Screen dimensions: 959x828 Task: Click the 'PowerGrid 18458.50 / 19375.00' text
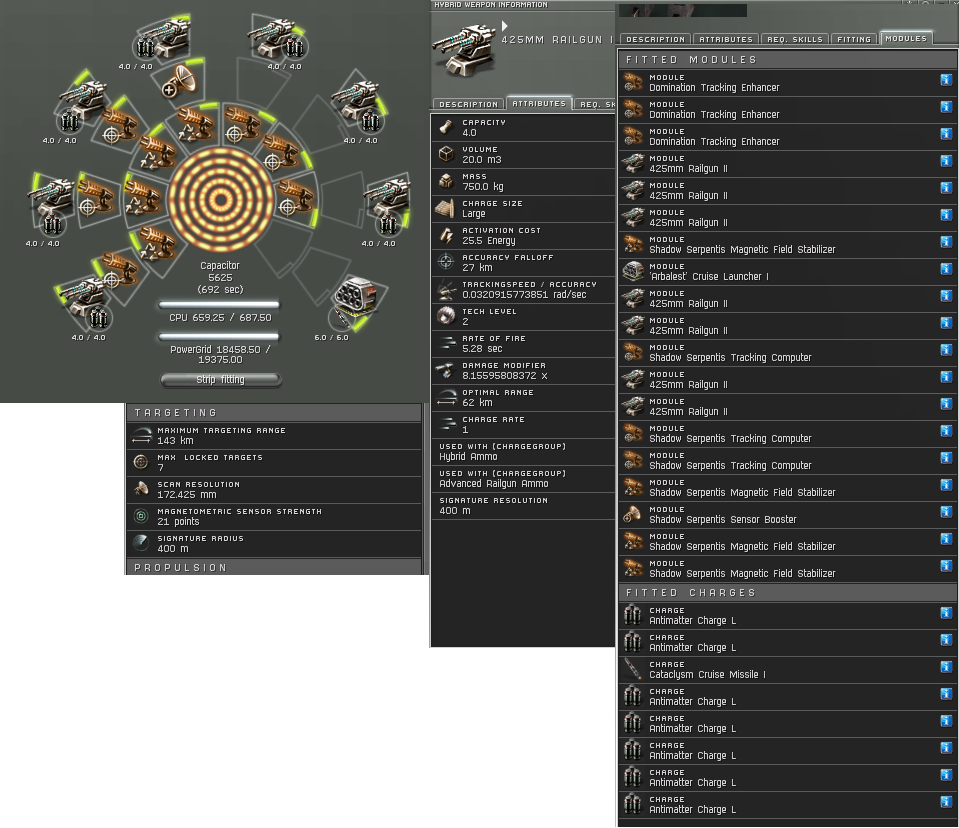click(x=220, y=355)
